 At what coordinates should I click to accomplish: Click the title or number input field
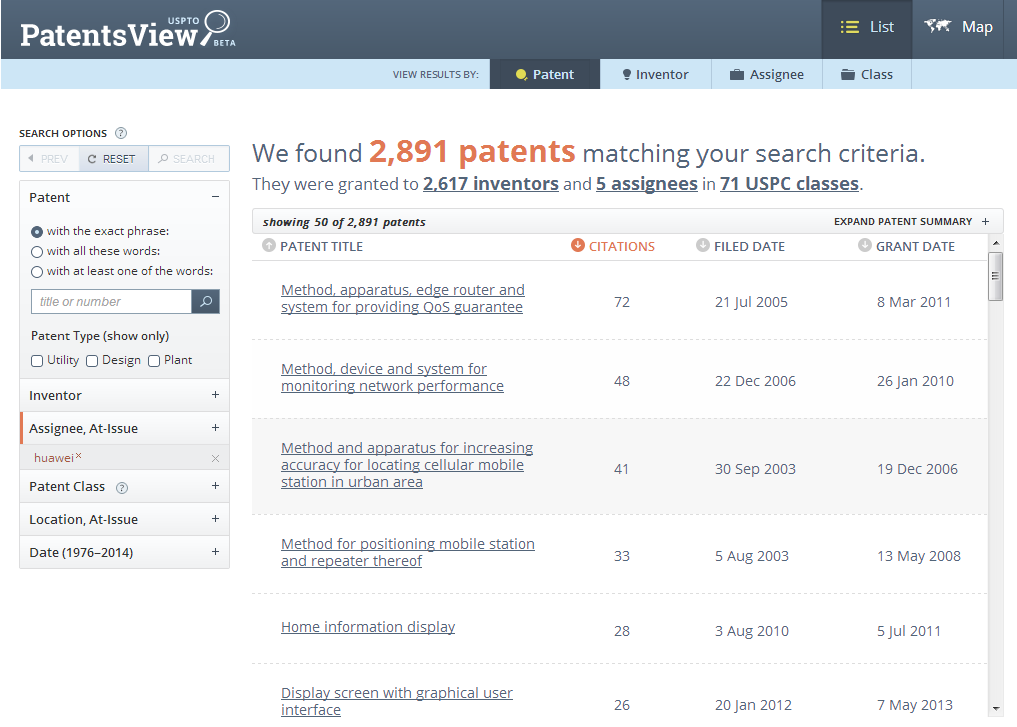(111, 302)
